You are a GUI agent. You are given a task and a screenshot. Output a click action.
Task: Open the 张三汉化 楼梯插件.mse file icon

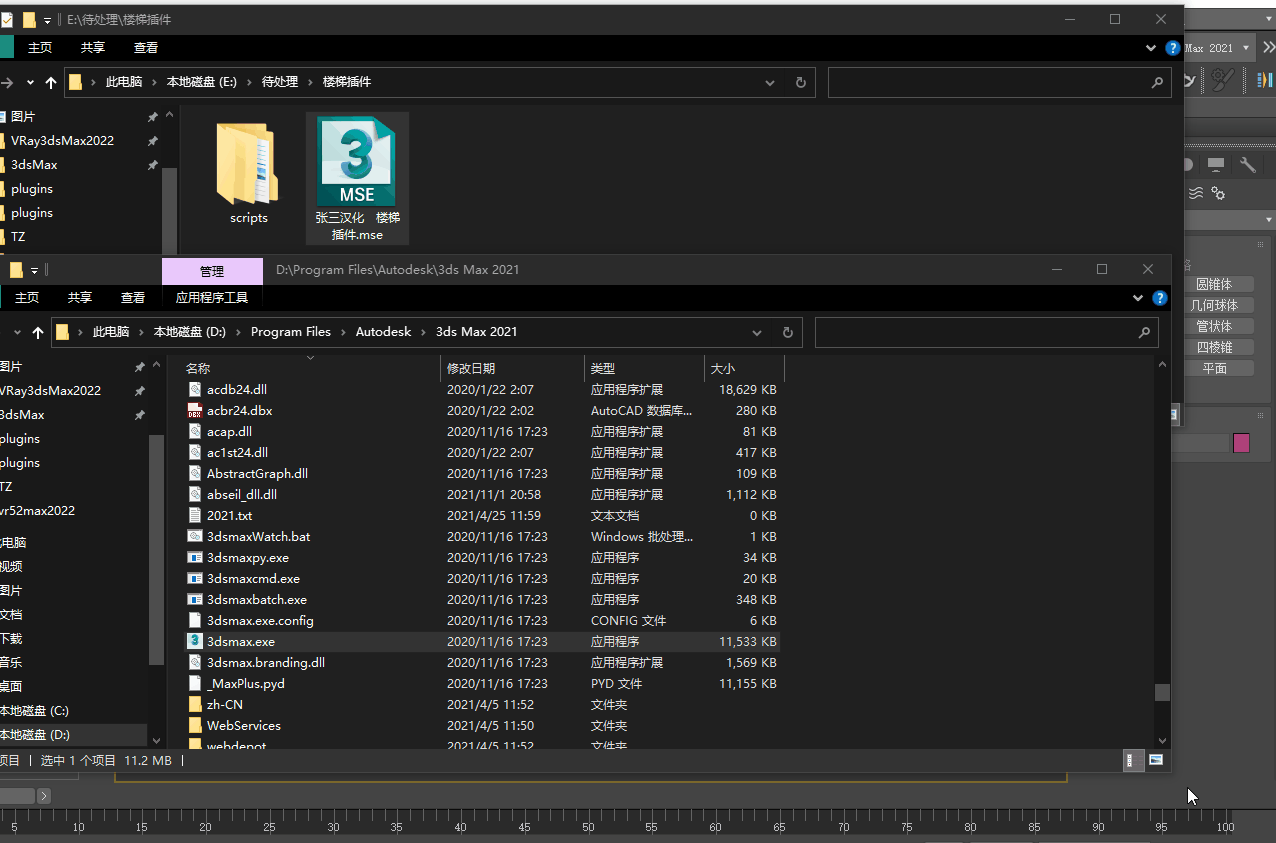[x=356, y=161]
